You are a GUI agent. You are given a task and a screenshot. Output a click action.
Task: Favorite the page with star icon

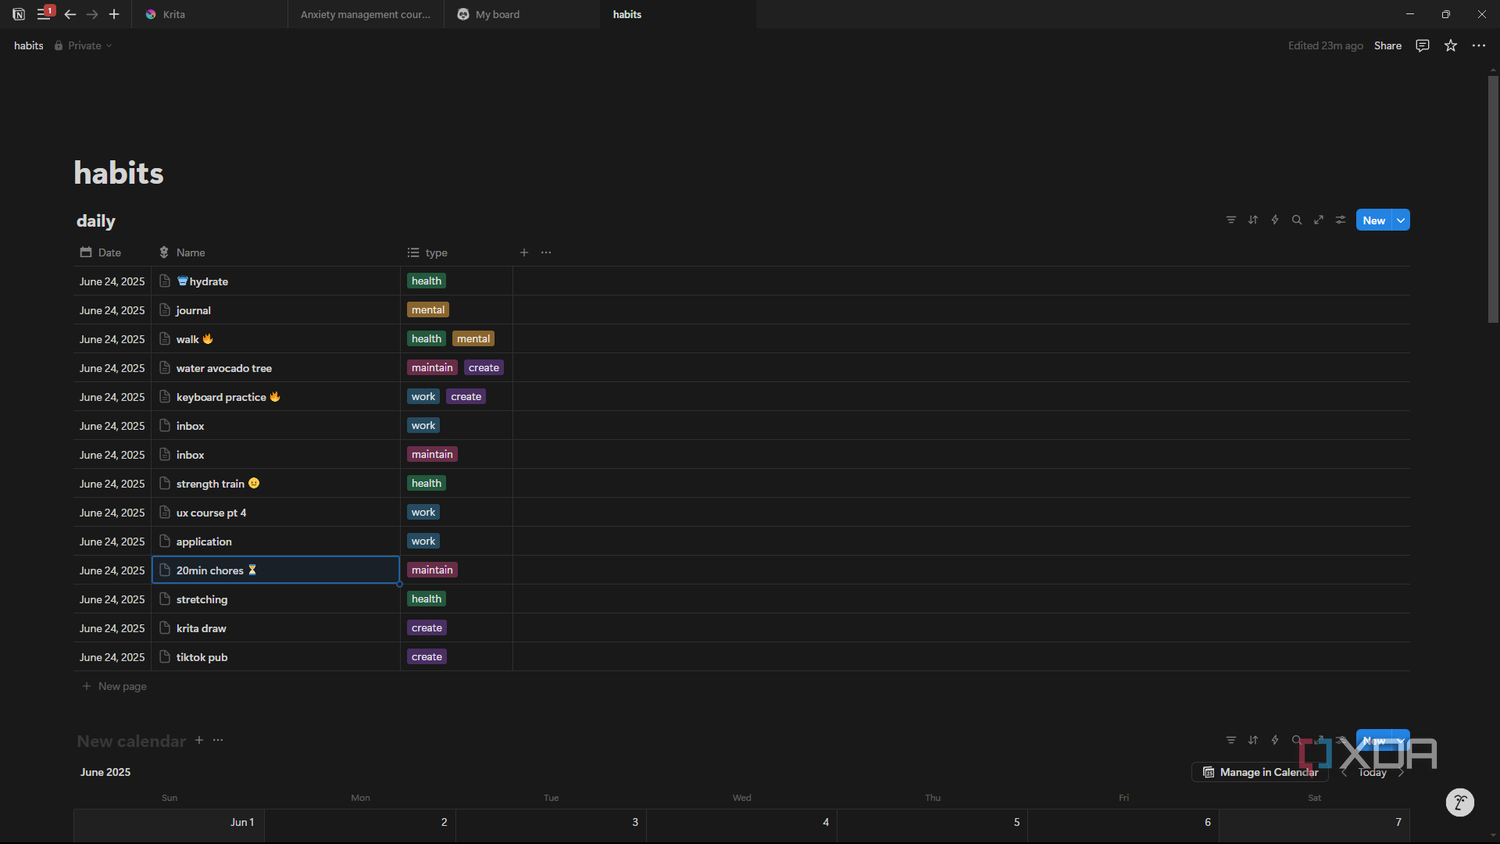click(1450, 46)
